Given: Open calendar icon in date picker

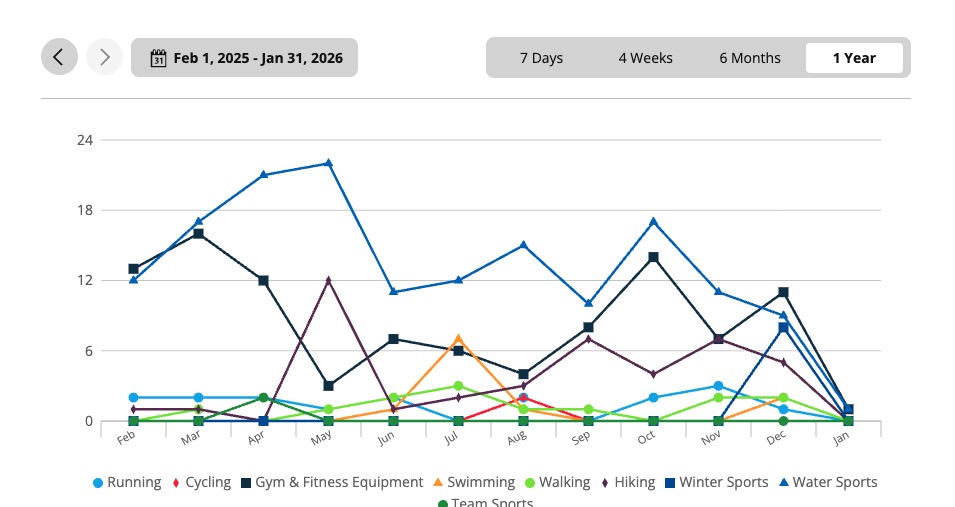Looking at the screenshot, I should click(x=158, y=58).
